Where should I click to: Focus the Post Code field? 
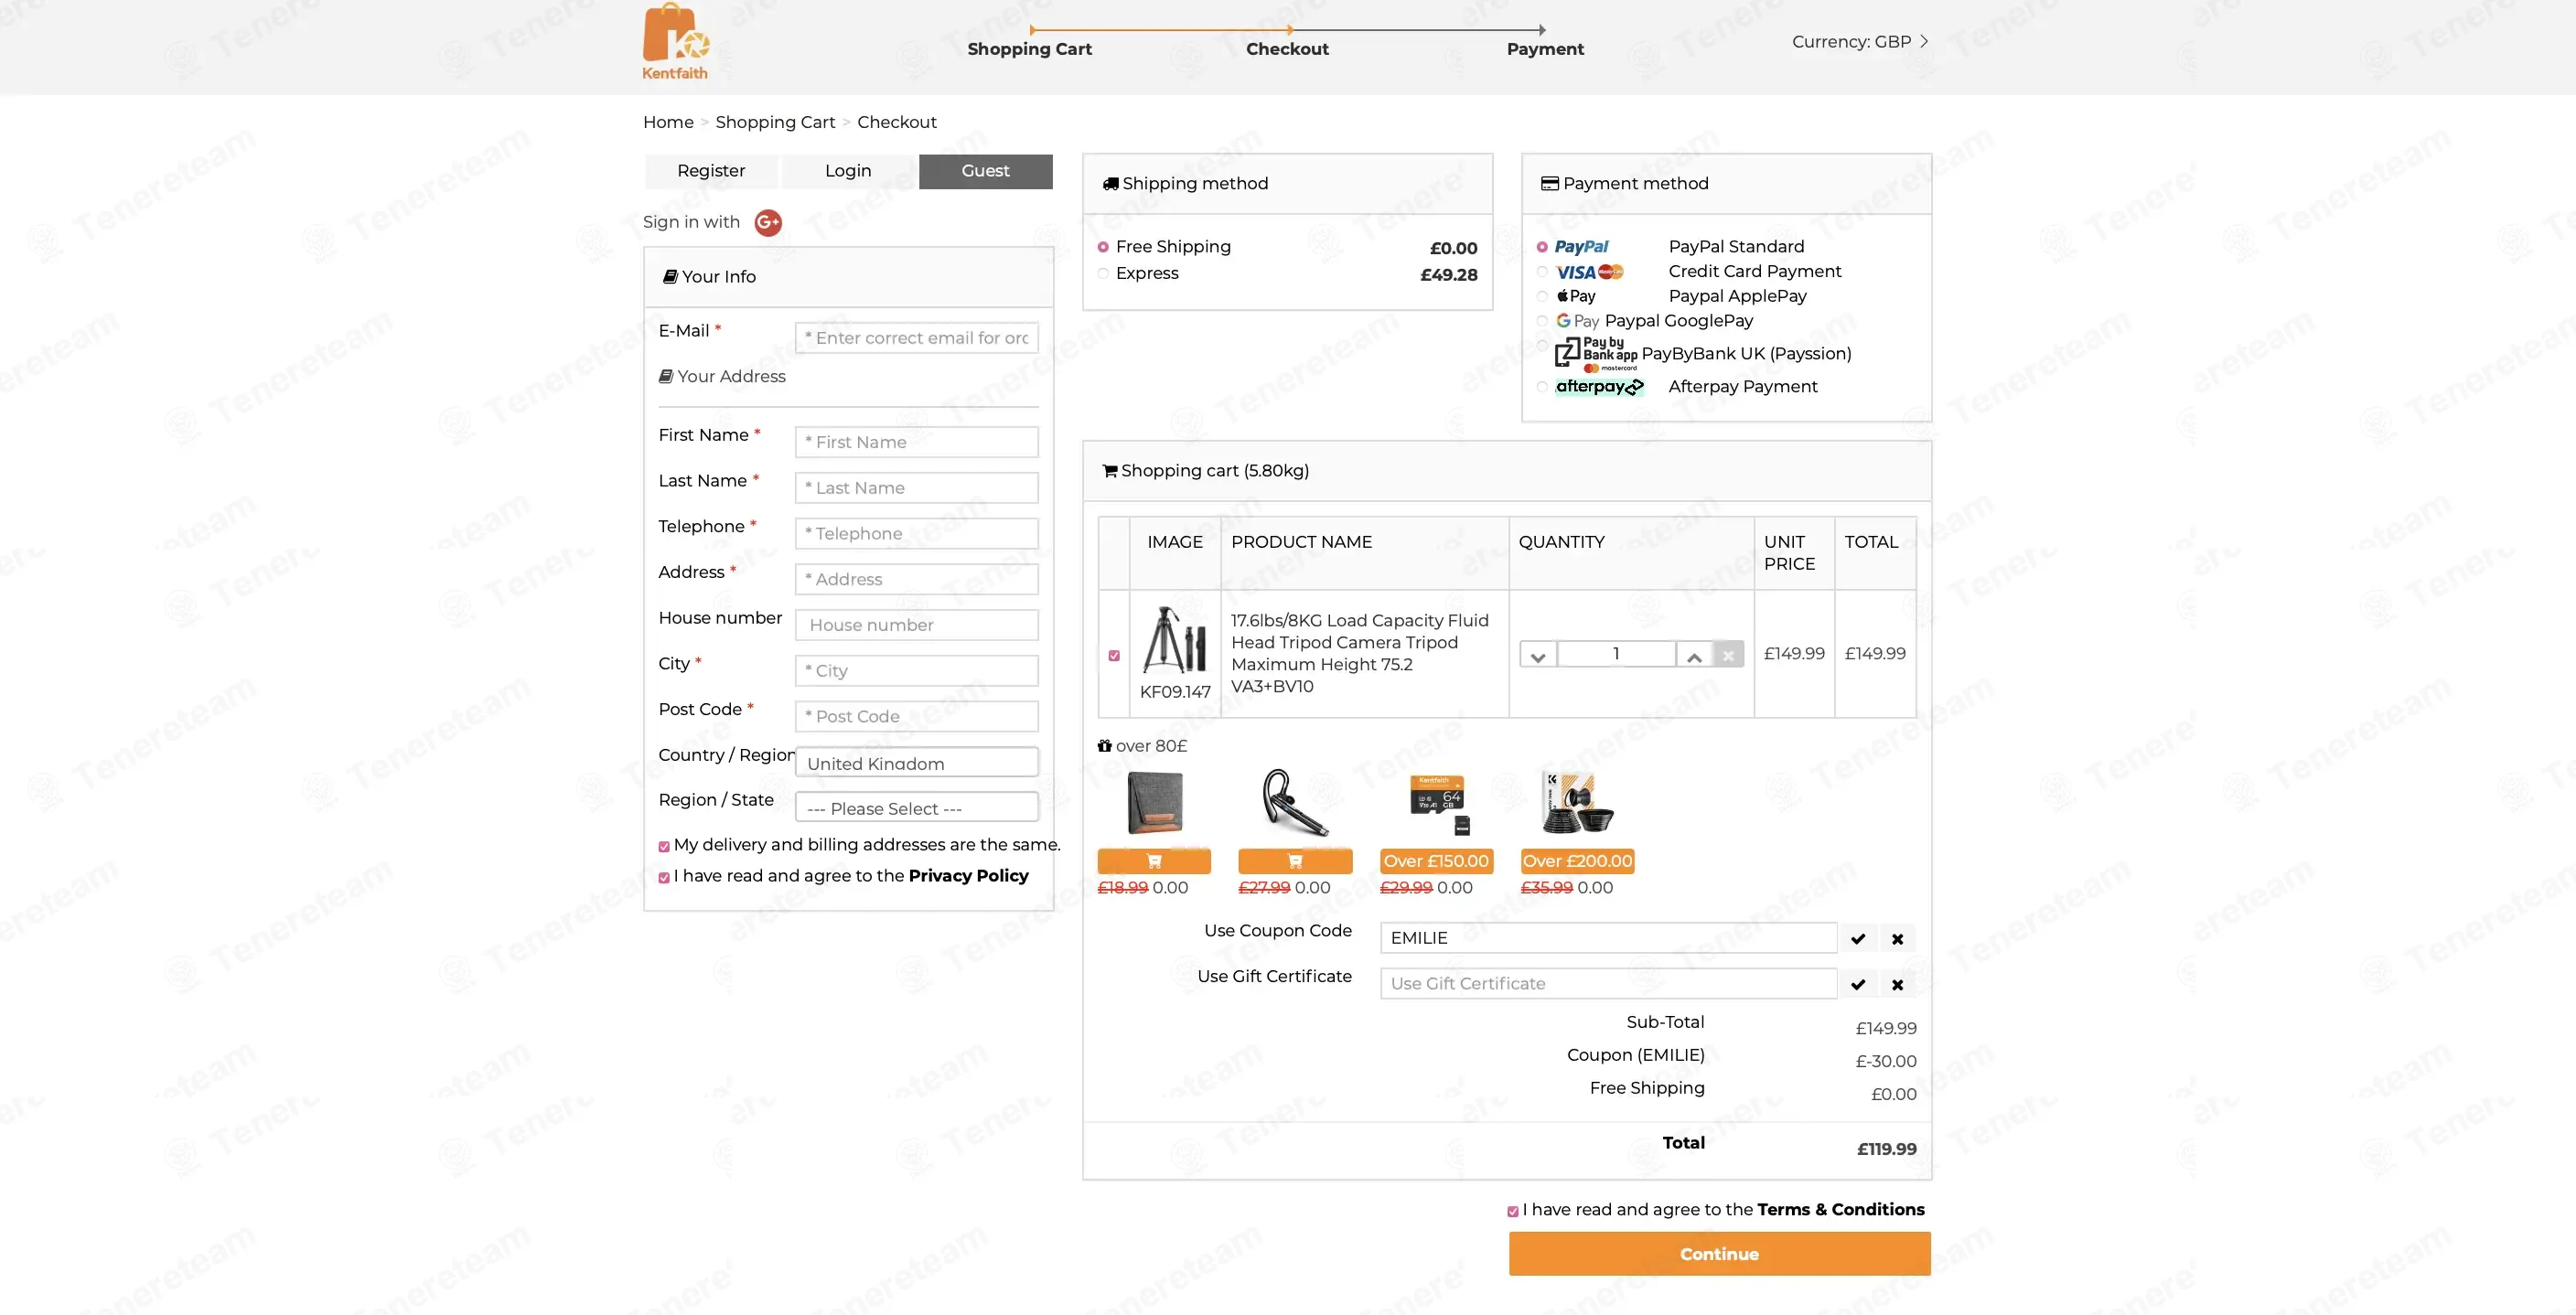(x=916, y=716)
